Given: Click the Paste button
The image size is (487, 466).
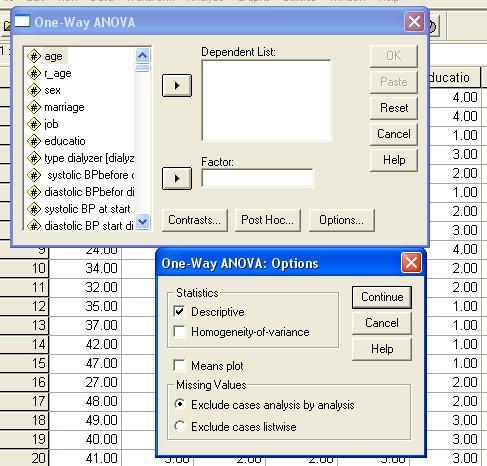Looking at the screenshot, I should [394, 82].
